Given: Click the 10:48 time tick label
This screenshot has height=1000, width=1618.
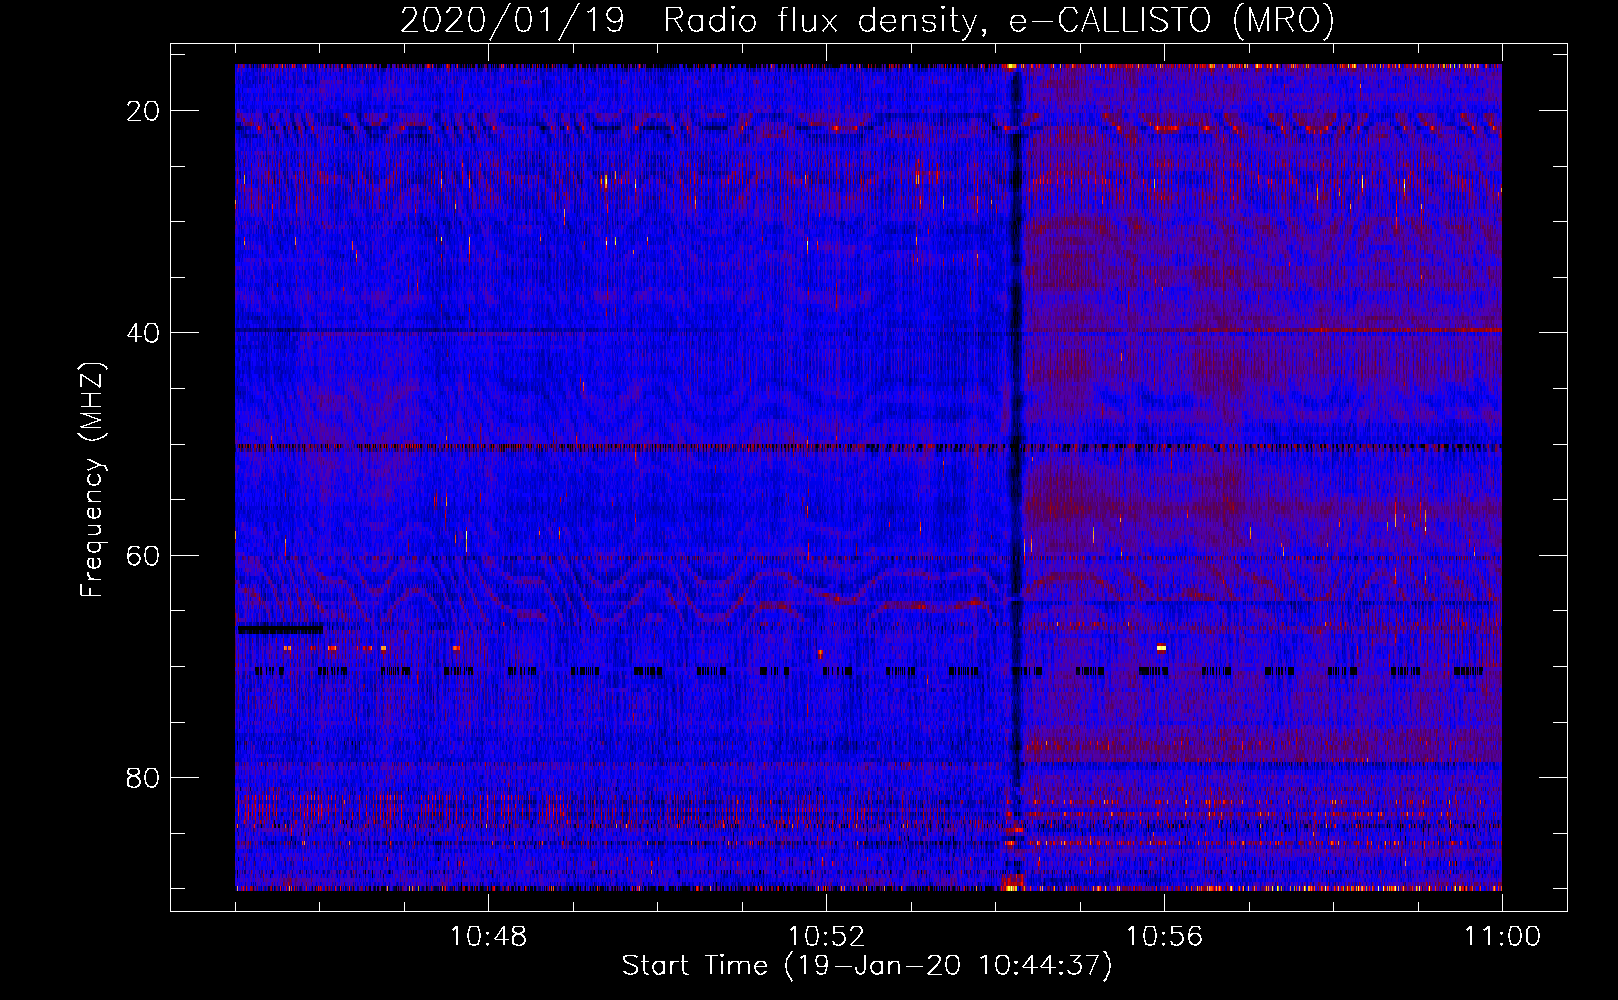Looking at the screenshot, I should coord(488,937).
